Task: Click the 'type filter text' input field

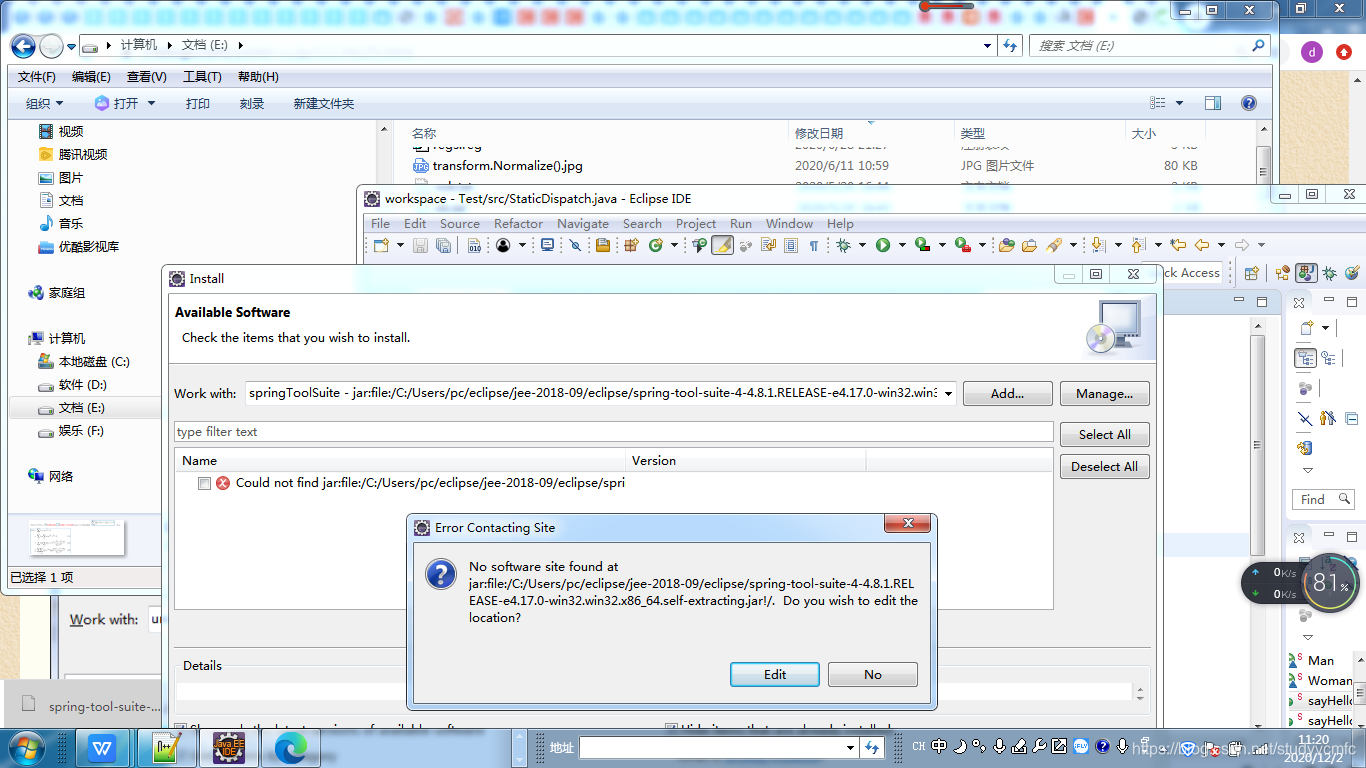Action: 614,432
